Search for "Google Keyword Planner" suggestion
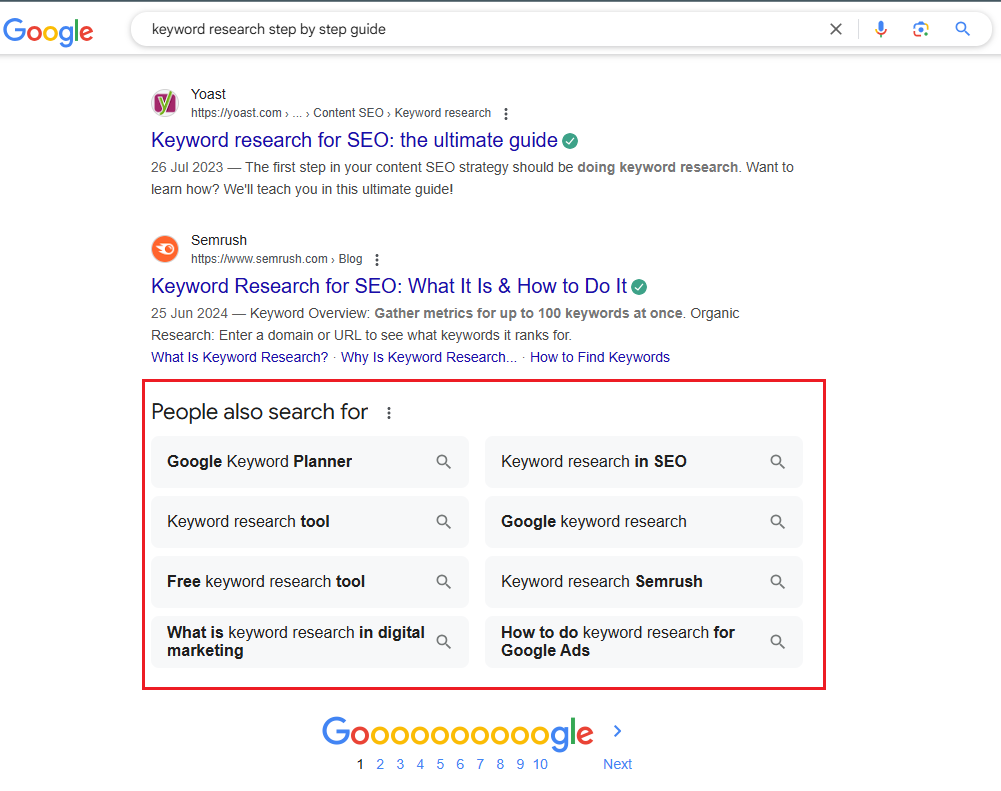The image size is (1001, 791). pos(310,462)
